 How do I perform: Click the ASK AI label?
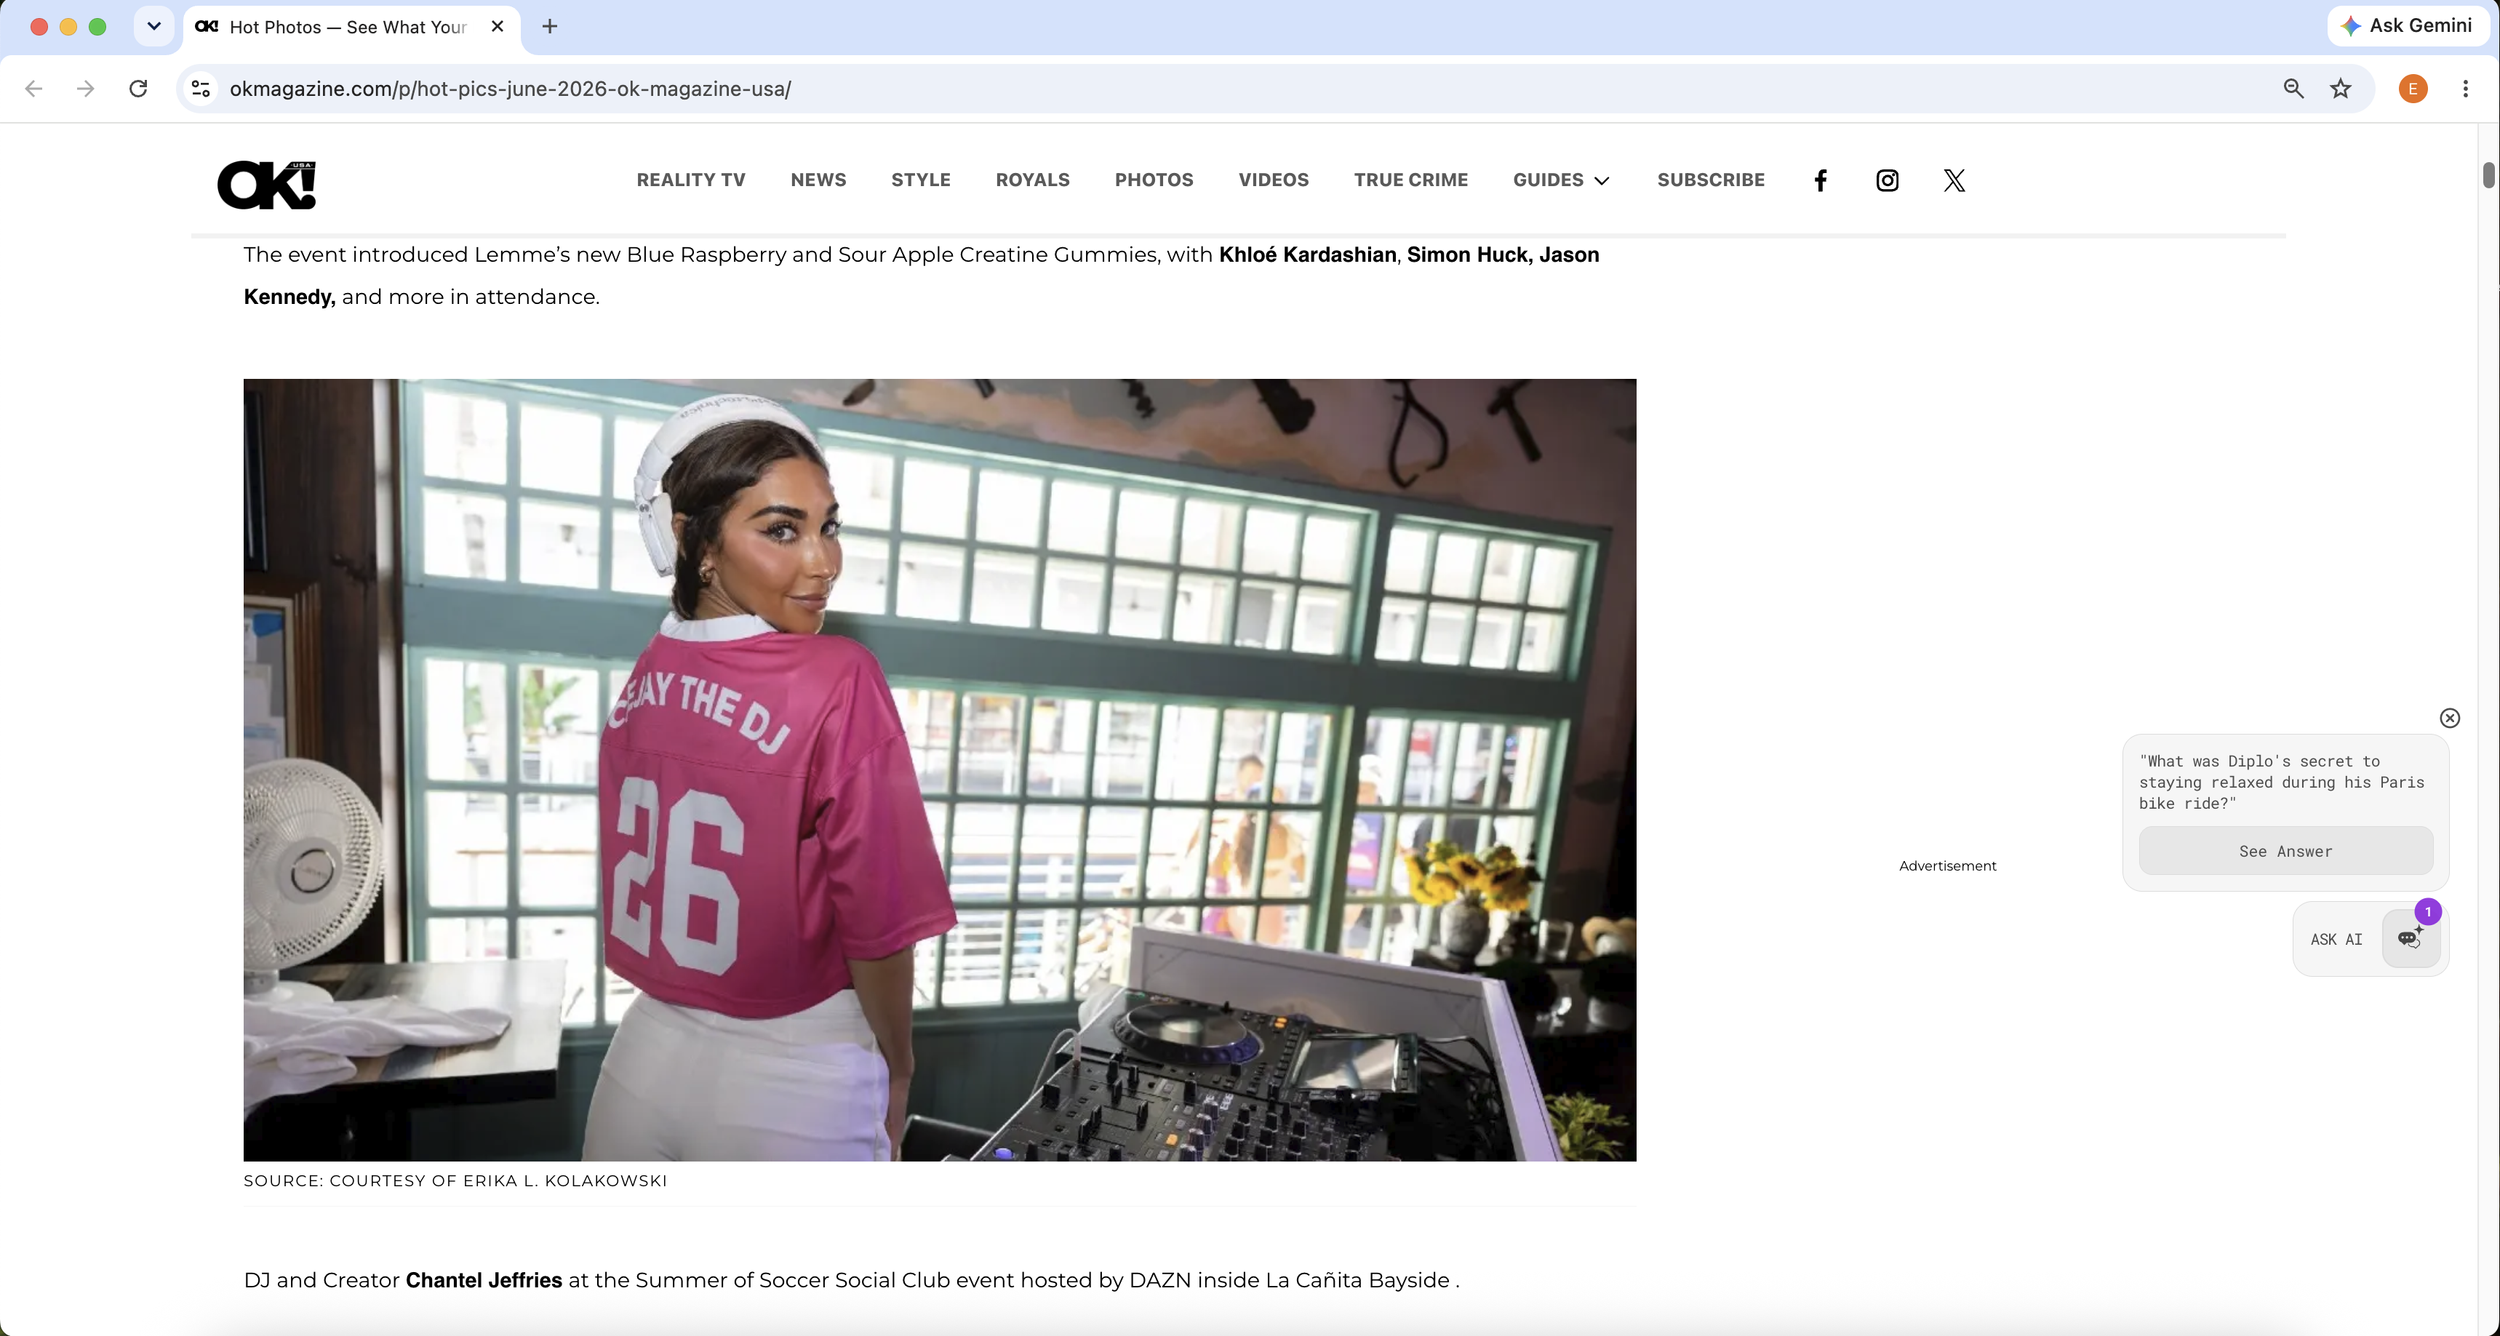click(2336, 939)
